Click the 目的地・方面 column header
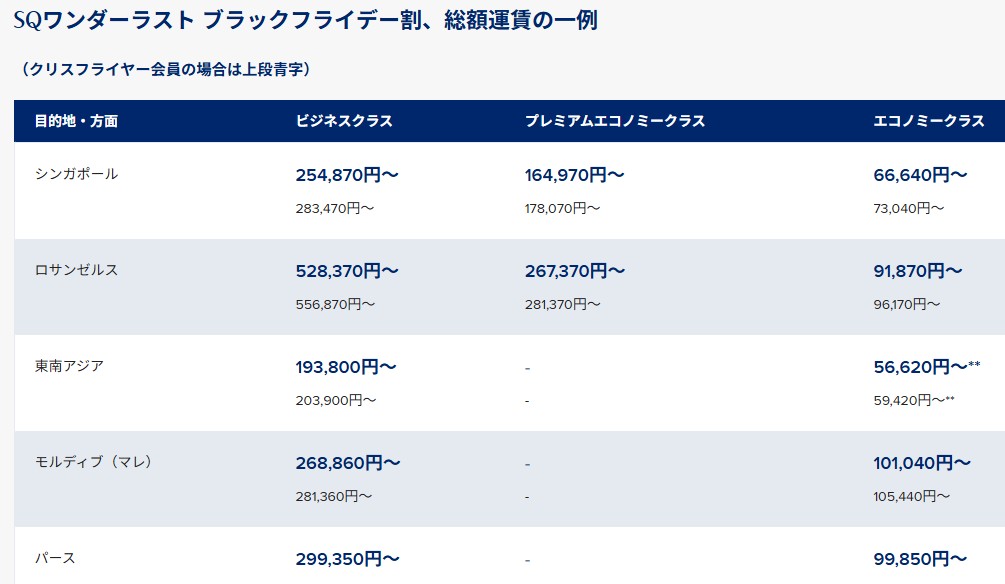Image resolution: width=1005 pixels, height=584 pixels. (76, 121)
